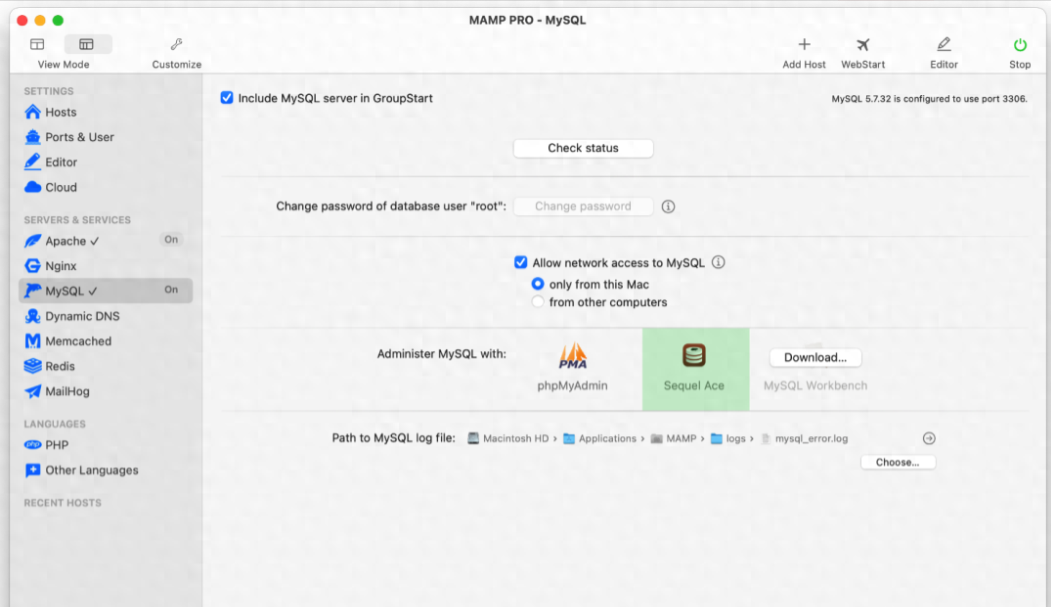This screenshot has width=1051, height=607.
Task: Zoom the MAMP PRO window with green button
Action: [58, 20]
